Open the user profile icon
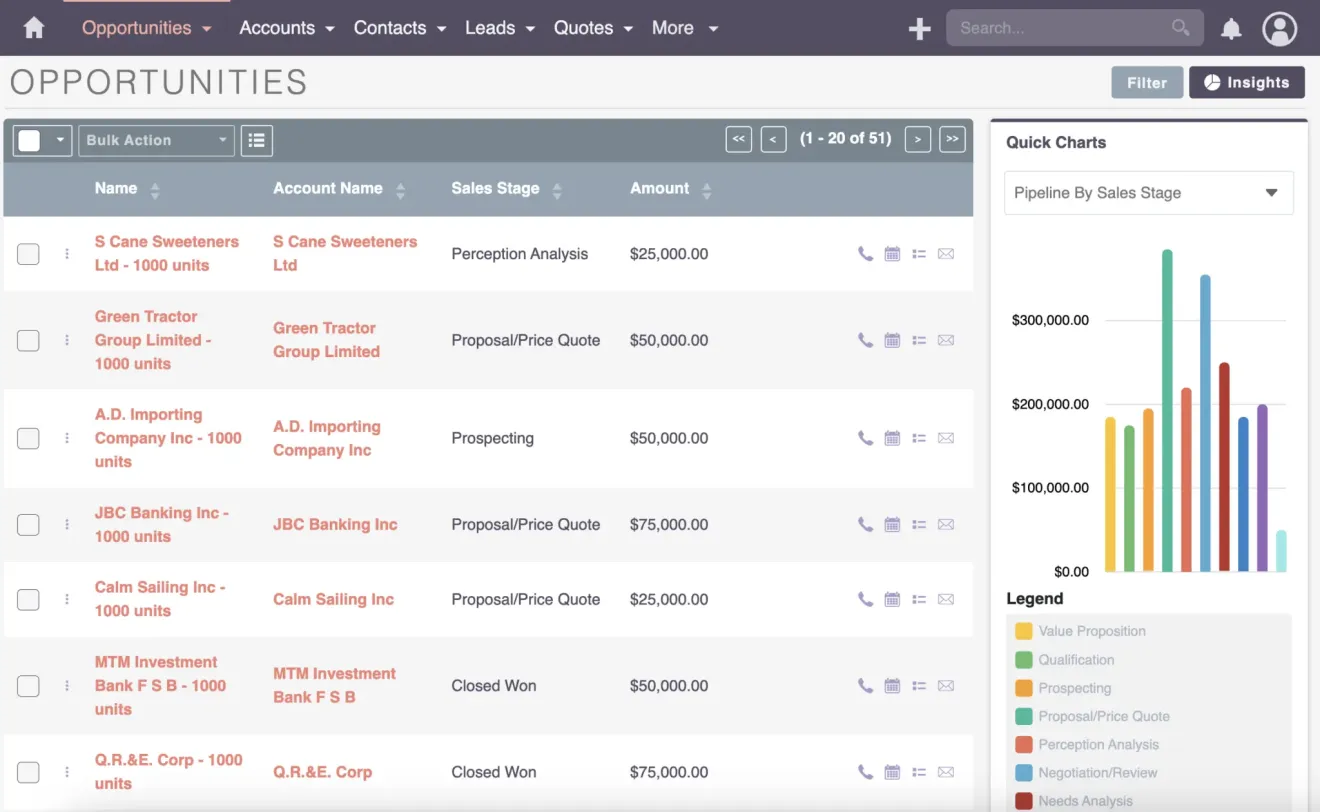The width and height of the screenshot is (1320, 812). click(1280, 28)
